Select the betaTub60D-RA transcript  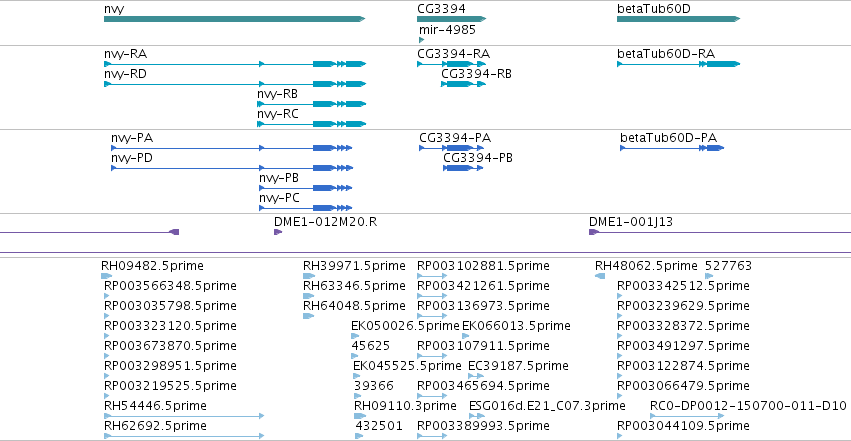[678, 64]
